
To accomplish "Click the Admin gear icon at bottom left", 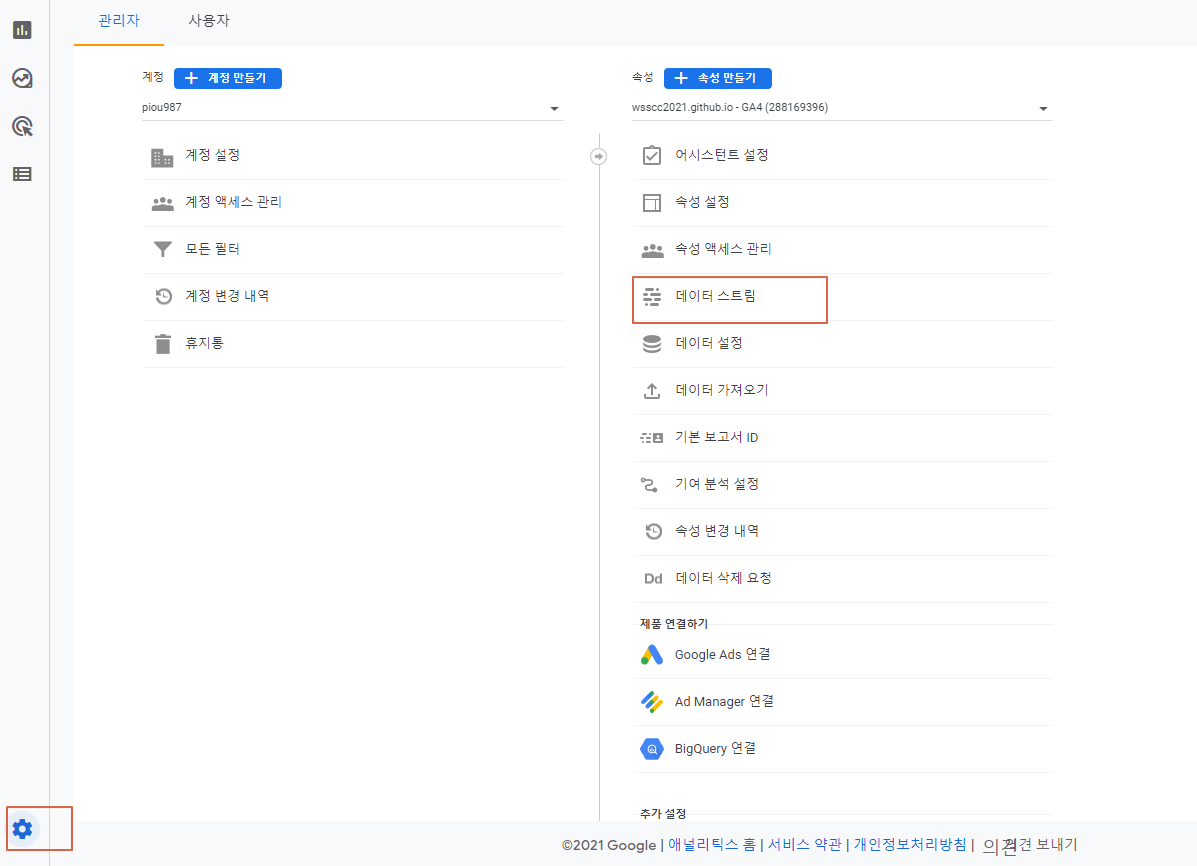I will point(23,828).
